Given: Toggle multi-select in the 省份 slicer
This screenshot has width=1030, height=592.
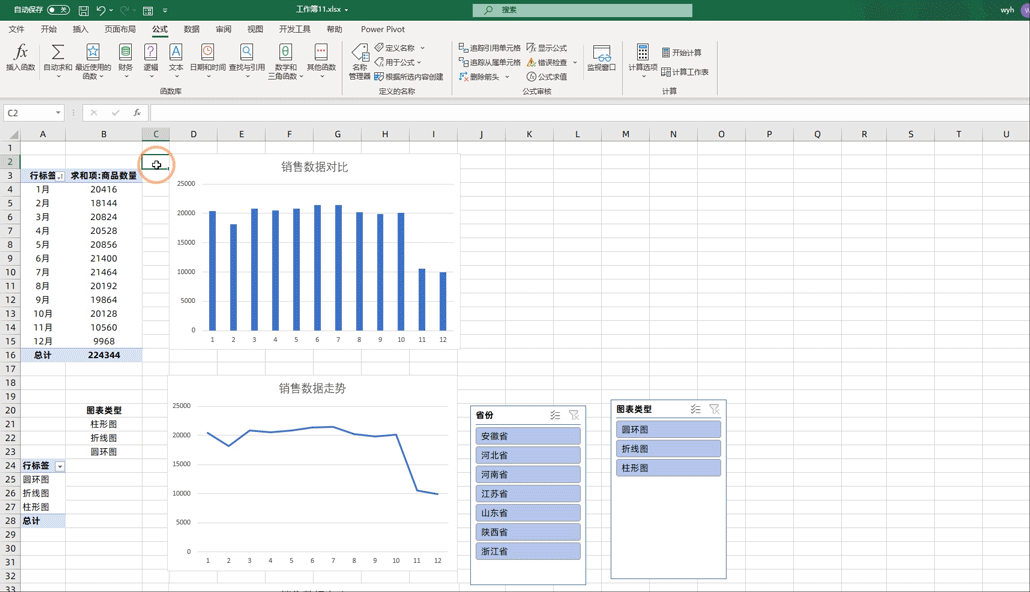Looking at the screenshot, I should 555,415.
